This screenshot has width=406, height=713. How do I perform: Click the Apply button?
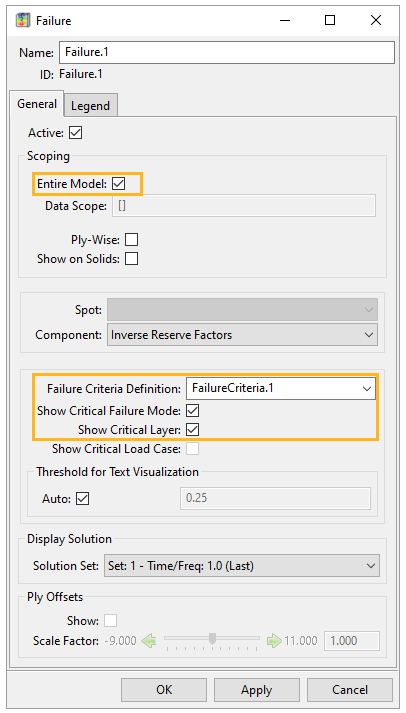[x=256, y=690]
